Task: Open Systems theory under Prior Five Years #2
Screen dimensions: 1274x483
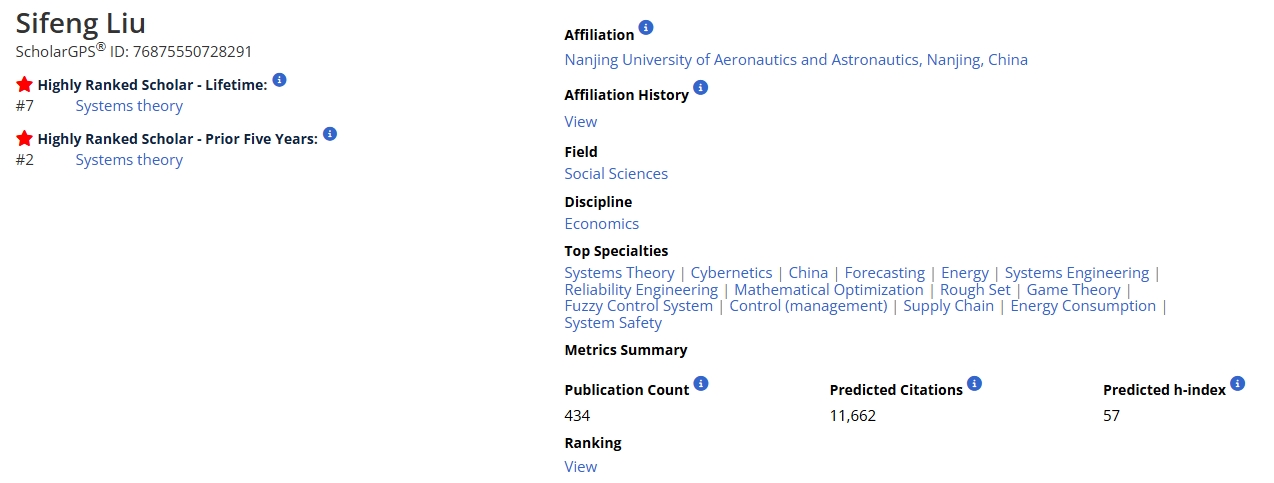Action: [x=129, y=160]
